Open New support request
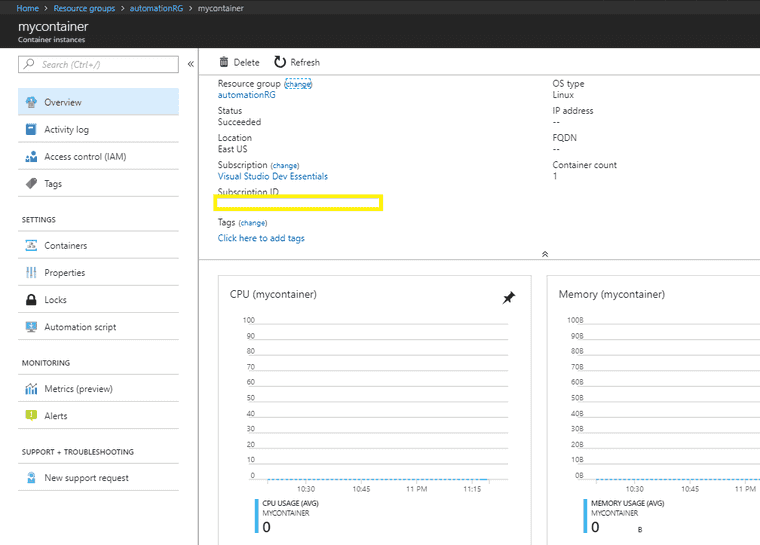Screen dimensions: 760x545 coord(86,478)
